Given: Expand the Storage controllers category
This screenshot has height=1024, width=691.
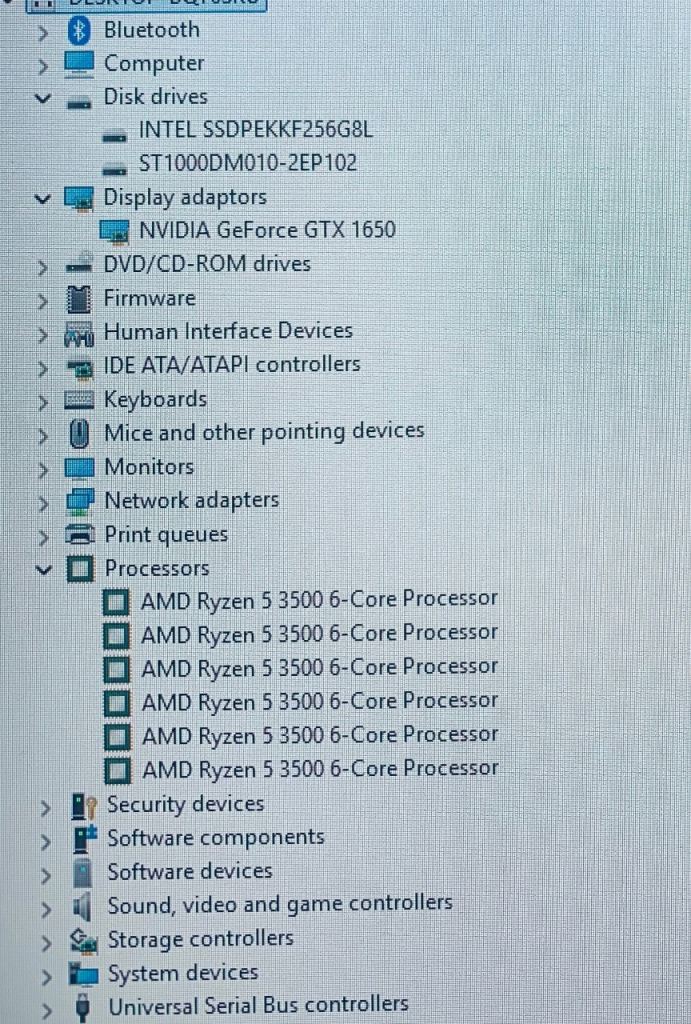Looking at the screenshot, I should click(x=45, y=941).
